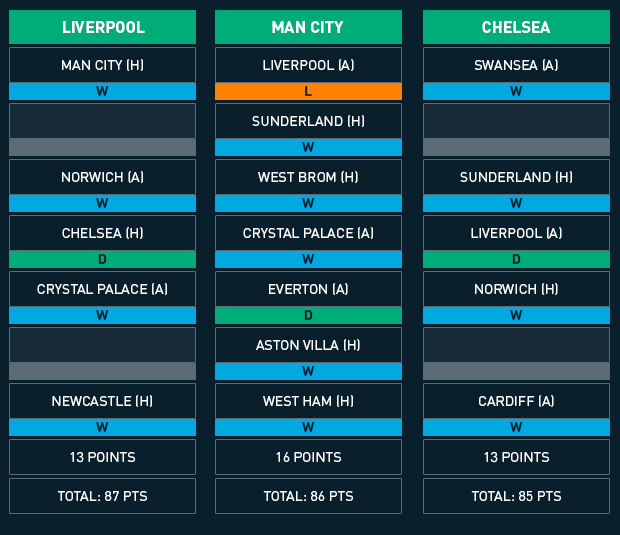Click Man City's Sunderland (H) fixture

tap(308, 121)
